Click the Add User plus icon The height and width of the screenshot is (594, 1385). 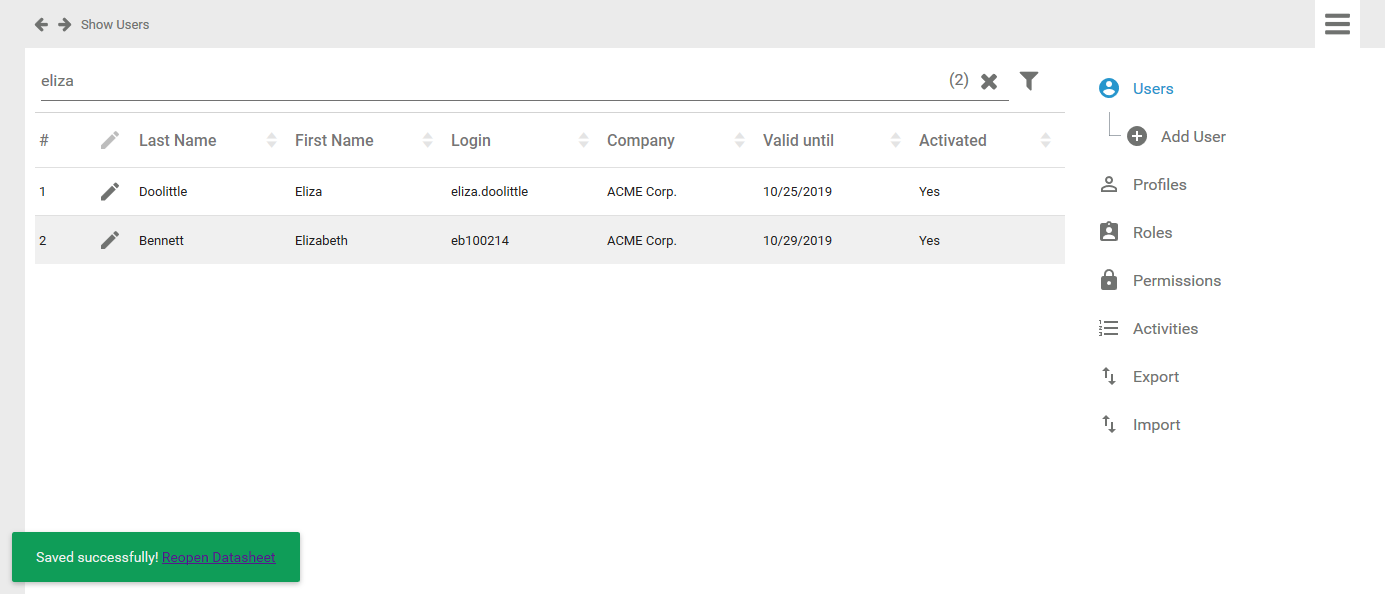[x=1137, y=137]
